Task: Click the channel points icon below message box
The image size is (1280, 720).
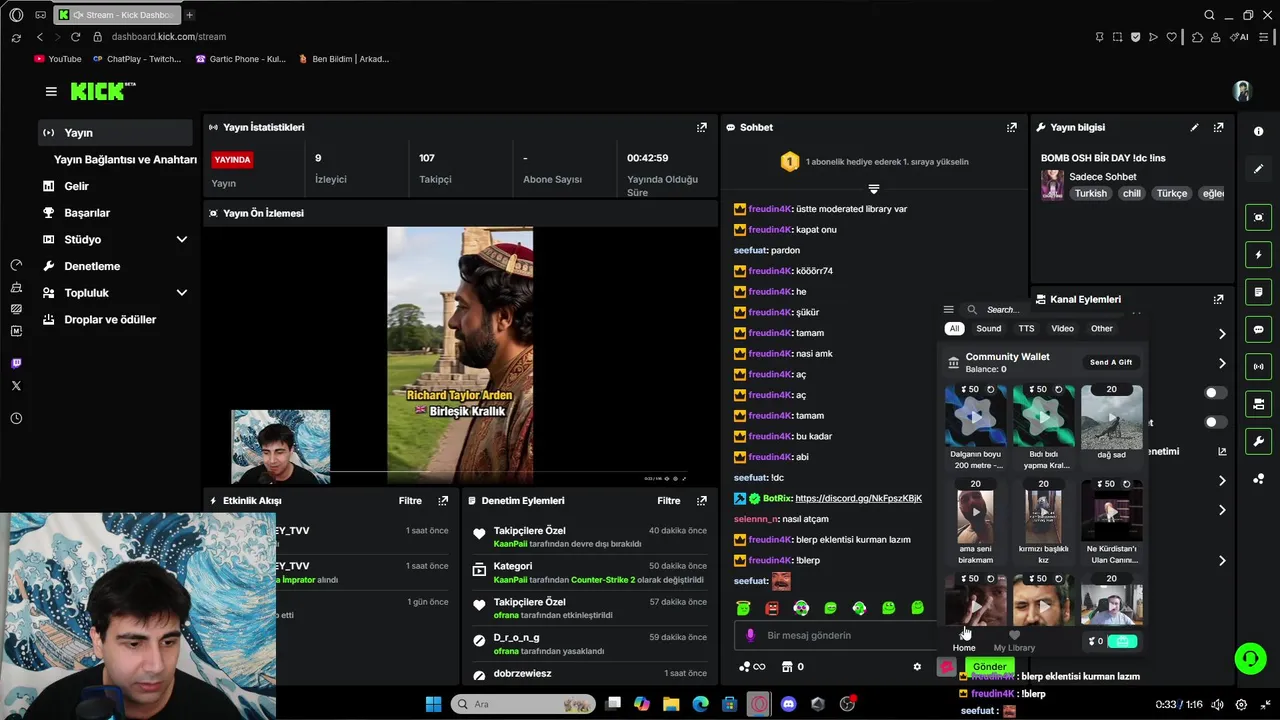Action: pos(750,666)
